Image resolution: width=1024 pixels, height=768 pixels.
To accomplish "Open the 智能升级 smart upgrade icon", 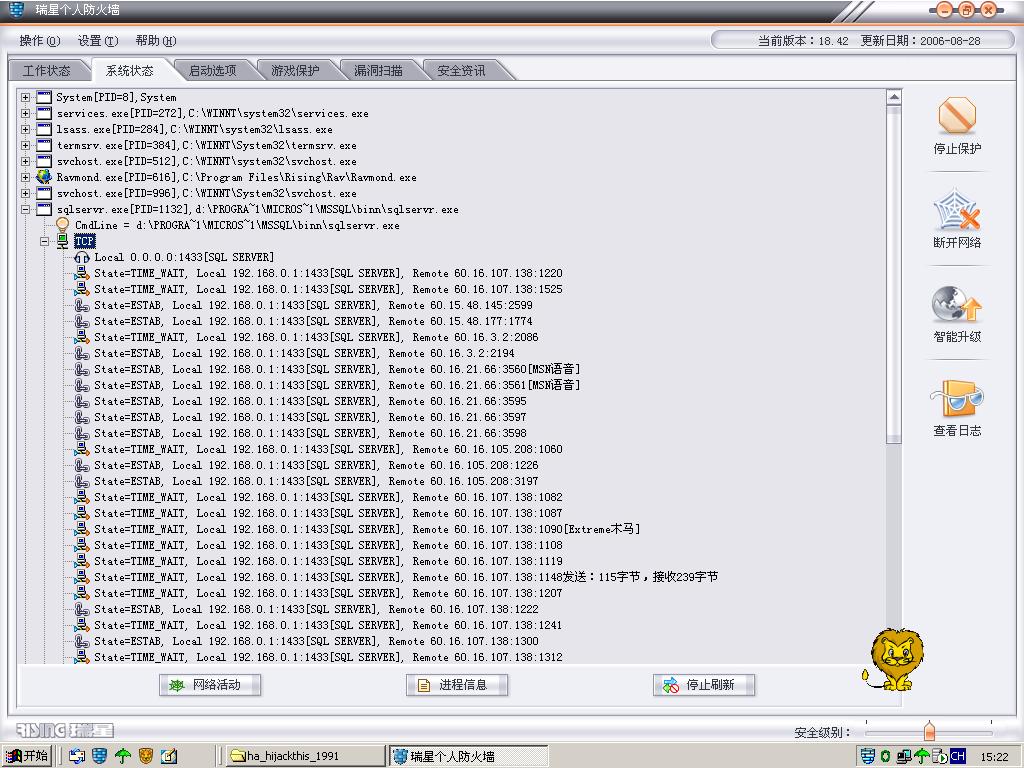I will click(957, 304).
